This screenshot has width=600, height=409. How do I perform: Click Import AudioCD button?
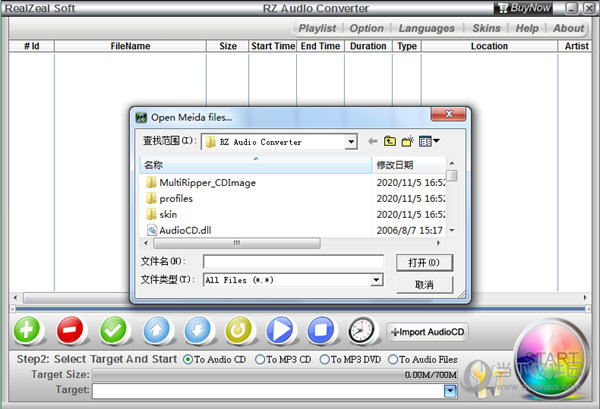[x=428, y=332]
